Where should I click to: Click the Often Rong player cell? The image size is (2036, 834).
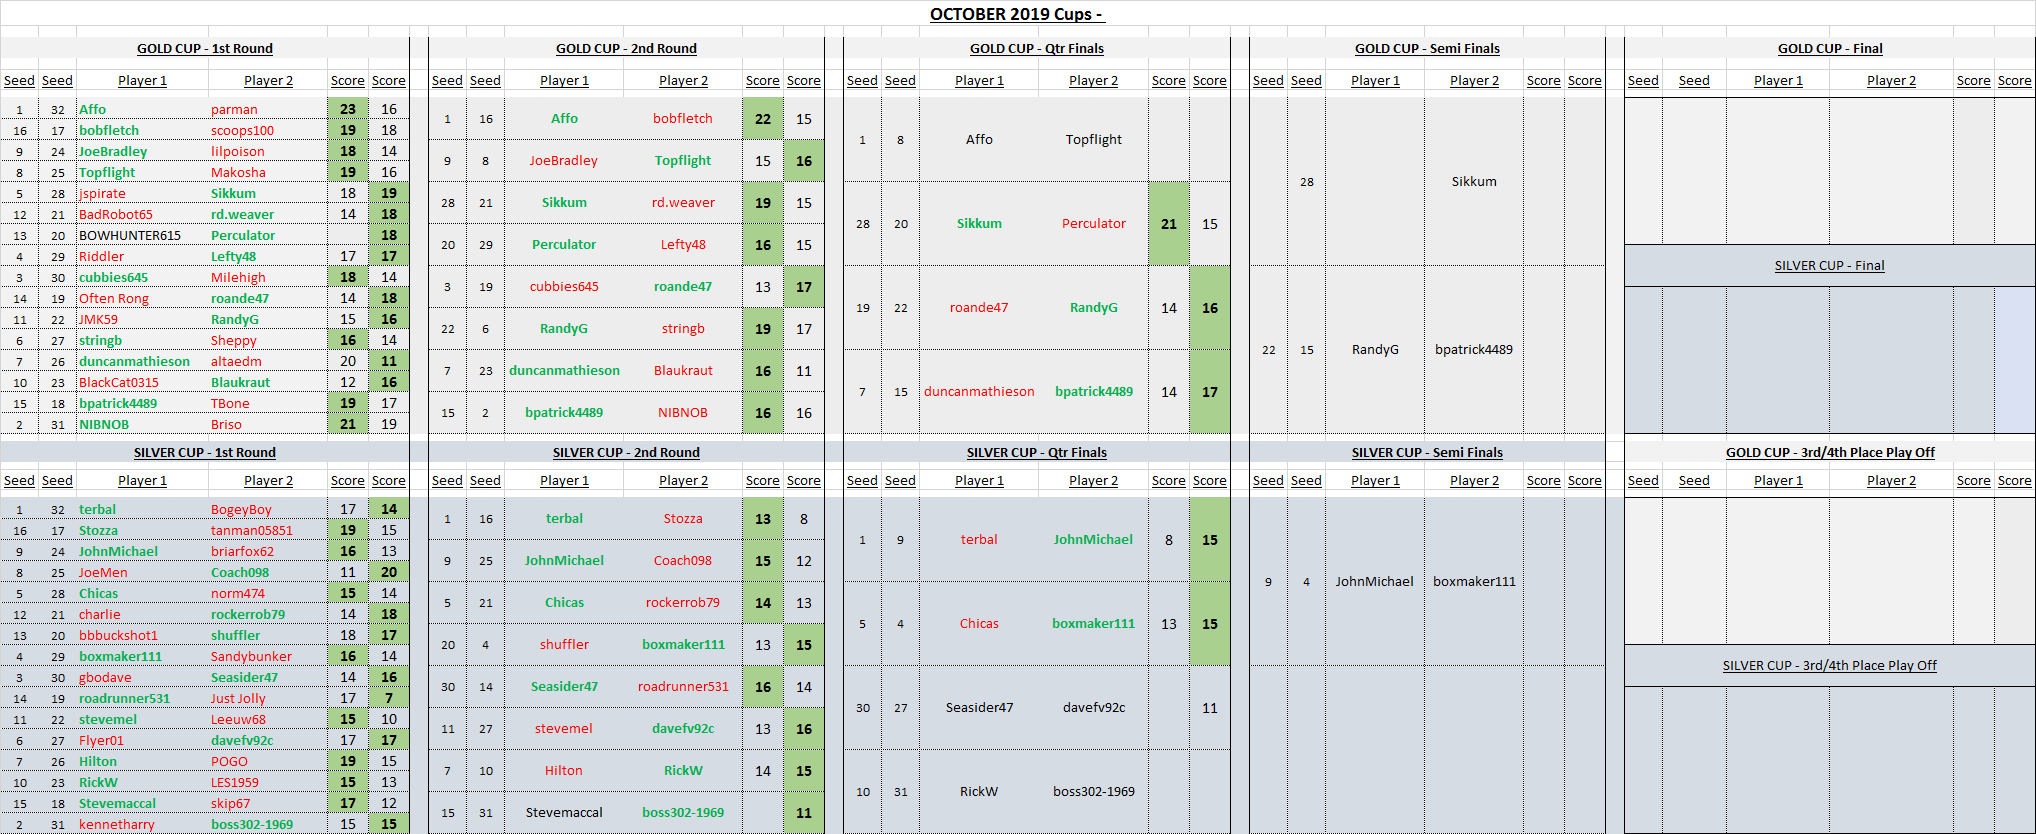(114, 298)
